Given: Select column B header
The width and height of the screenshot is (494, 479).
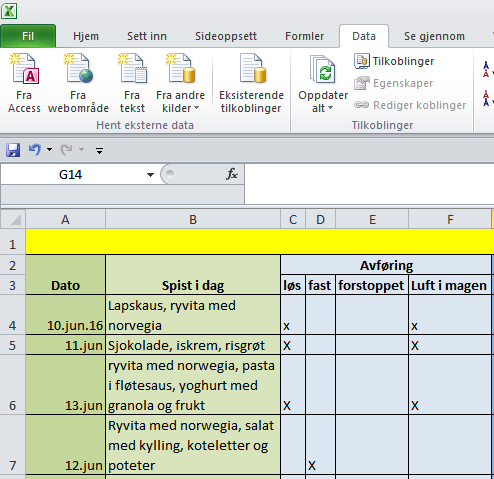Looking at the screenshot, I should click(x=193, y=219).
